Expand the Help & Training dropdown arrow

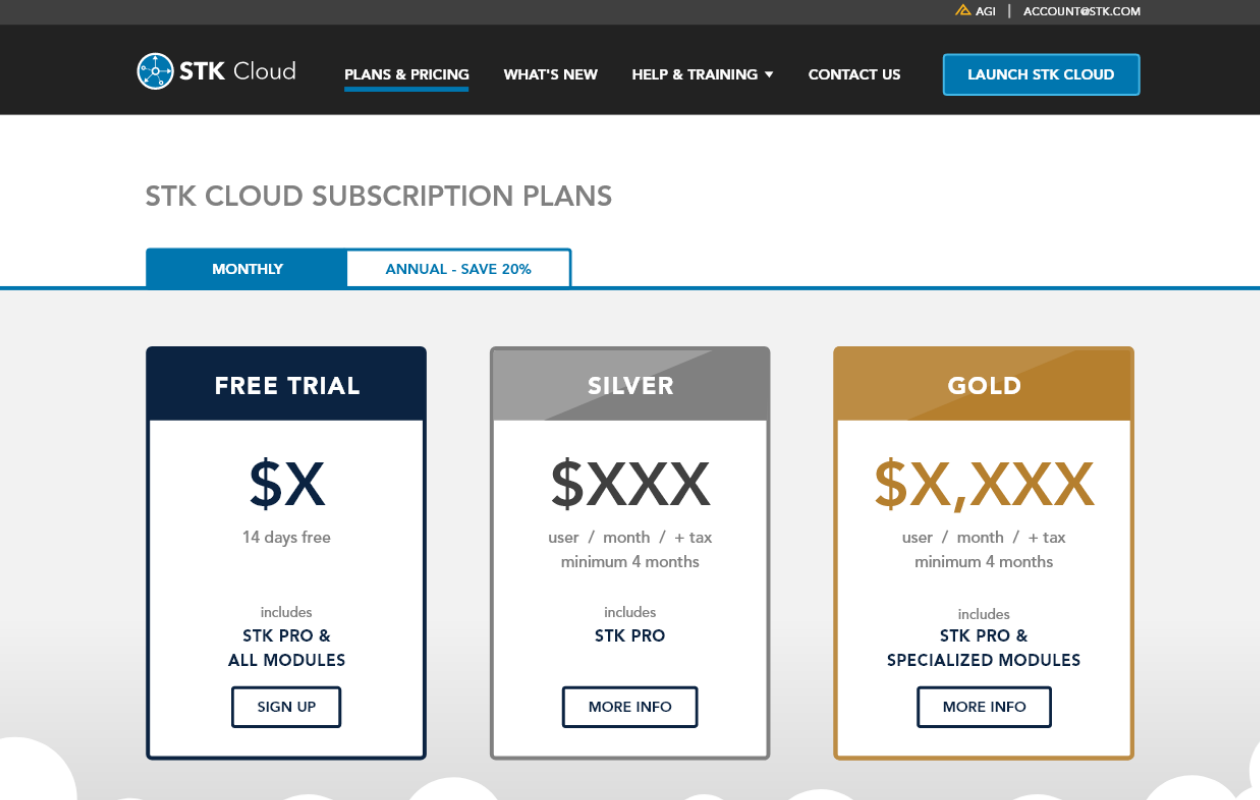click(769, 75)
